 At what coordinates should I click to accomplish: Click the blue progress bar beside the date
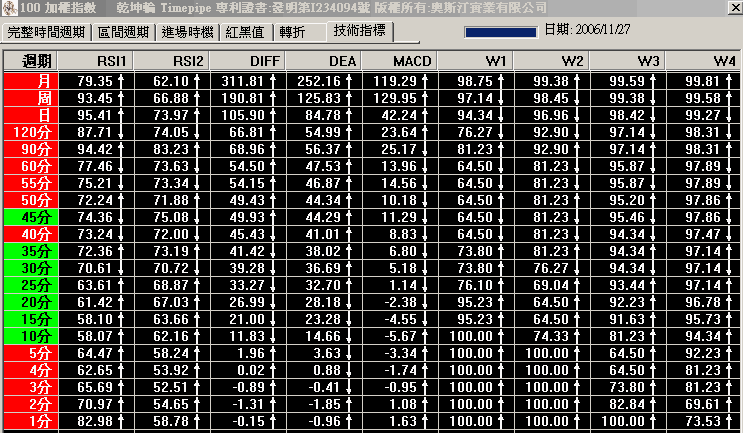point(500,31)
